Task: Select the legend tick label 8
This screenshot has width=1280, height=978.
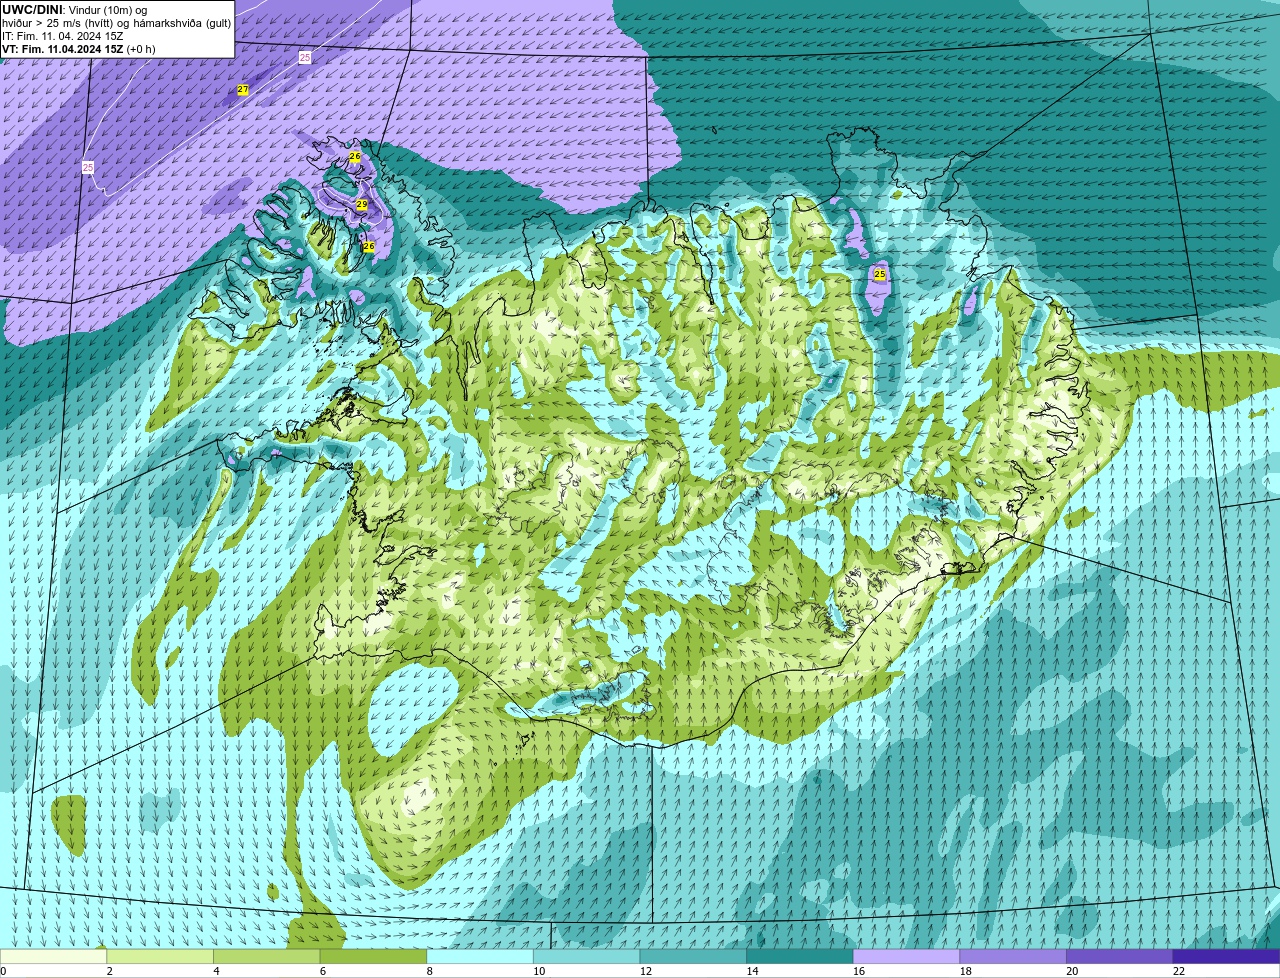Action: coord(429,971)
